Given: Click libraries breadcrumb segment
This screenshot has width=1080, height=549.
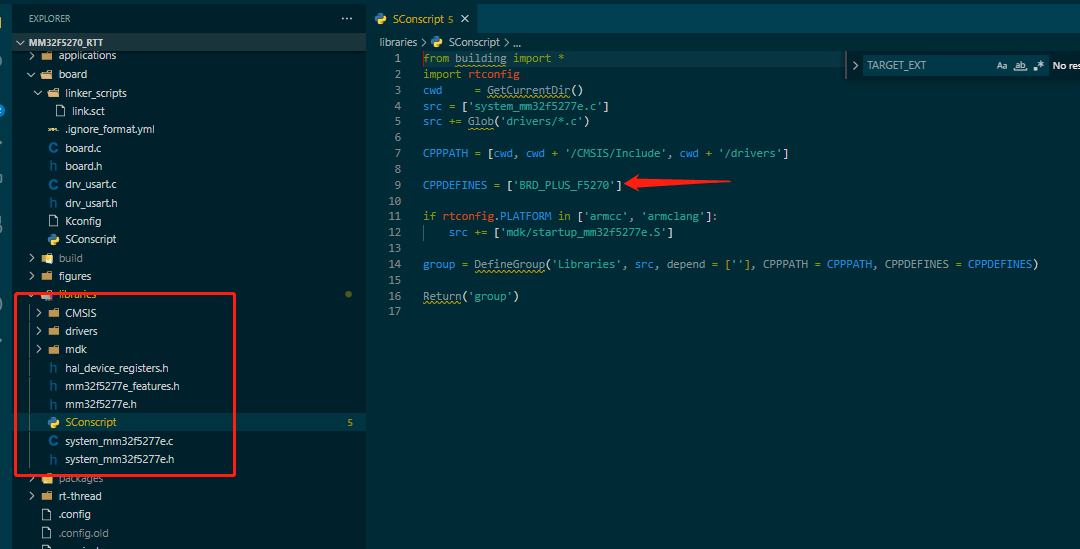Looking at the screenshot, I should 398,43.
